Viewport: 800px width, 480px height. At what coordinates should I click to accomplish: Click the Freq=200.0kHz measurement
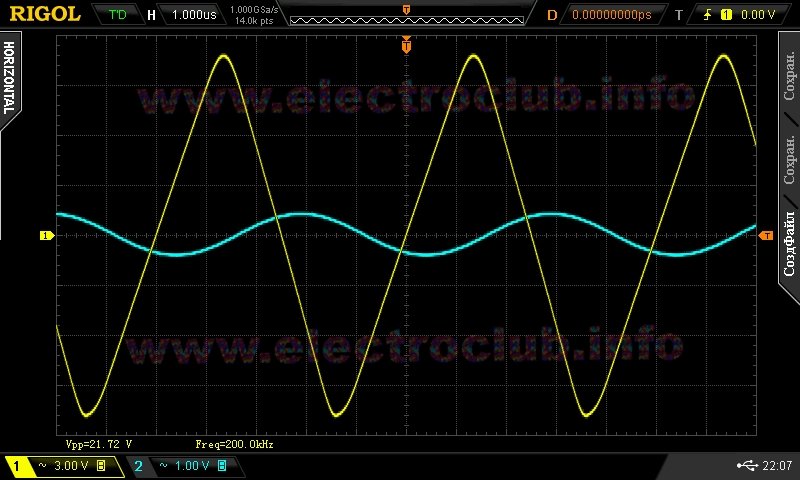point(234,444)
